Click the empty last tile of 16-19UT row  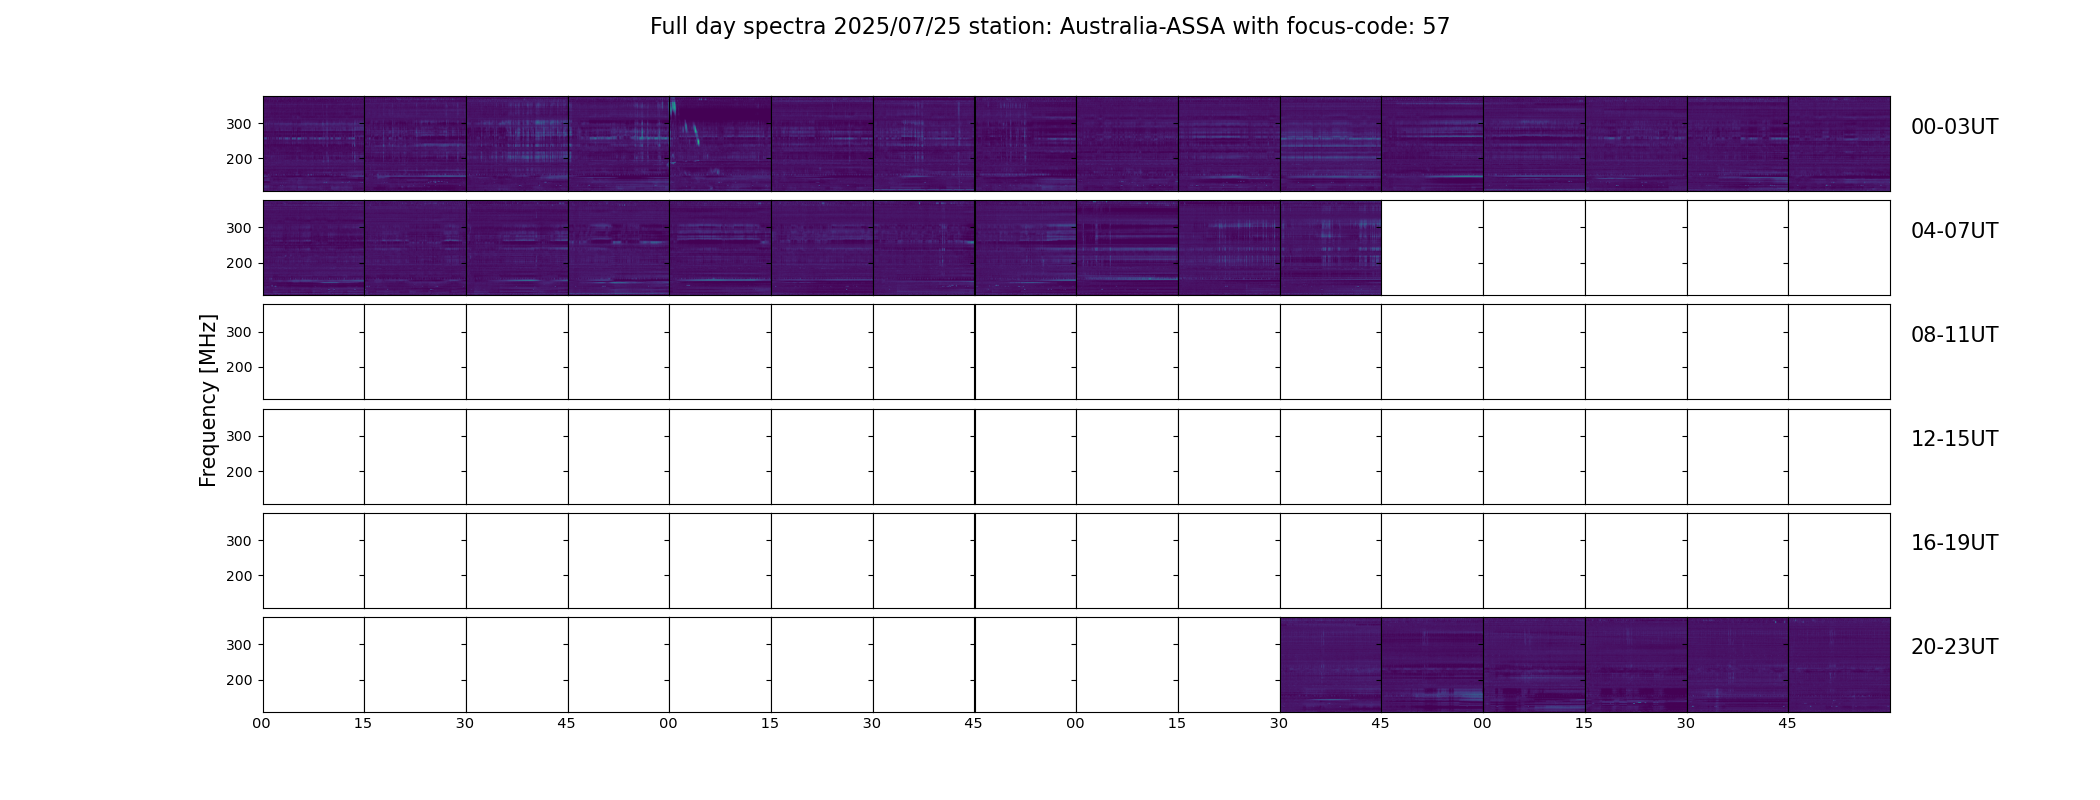pos(1839,561)
